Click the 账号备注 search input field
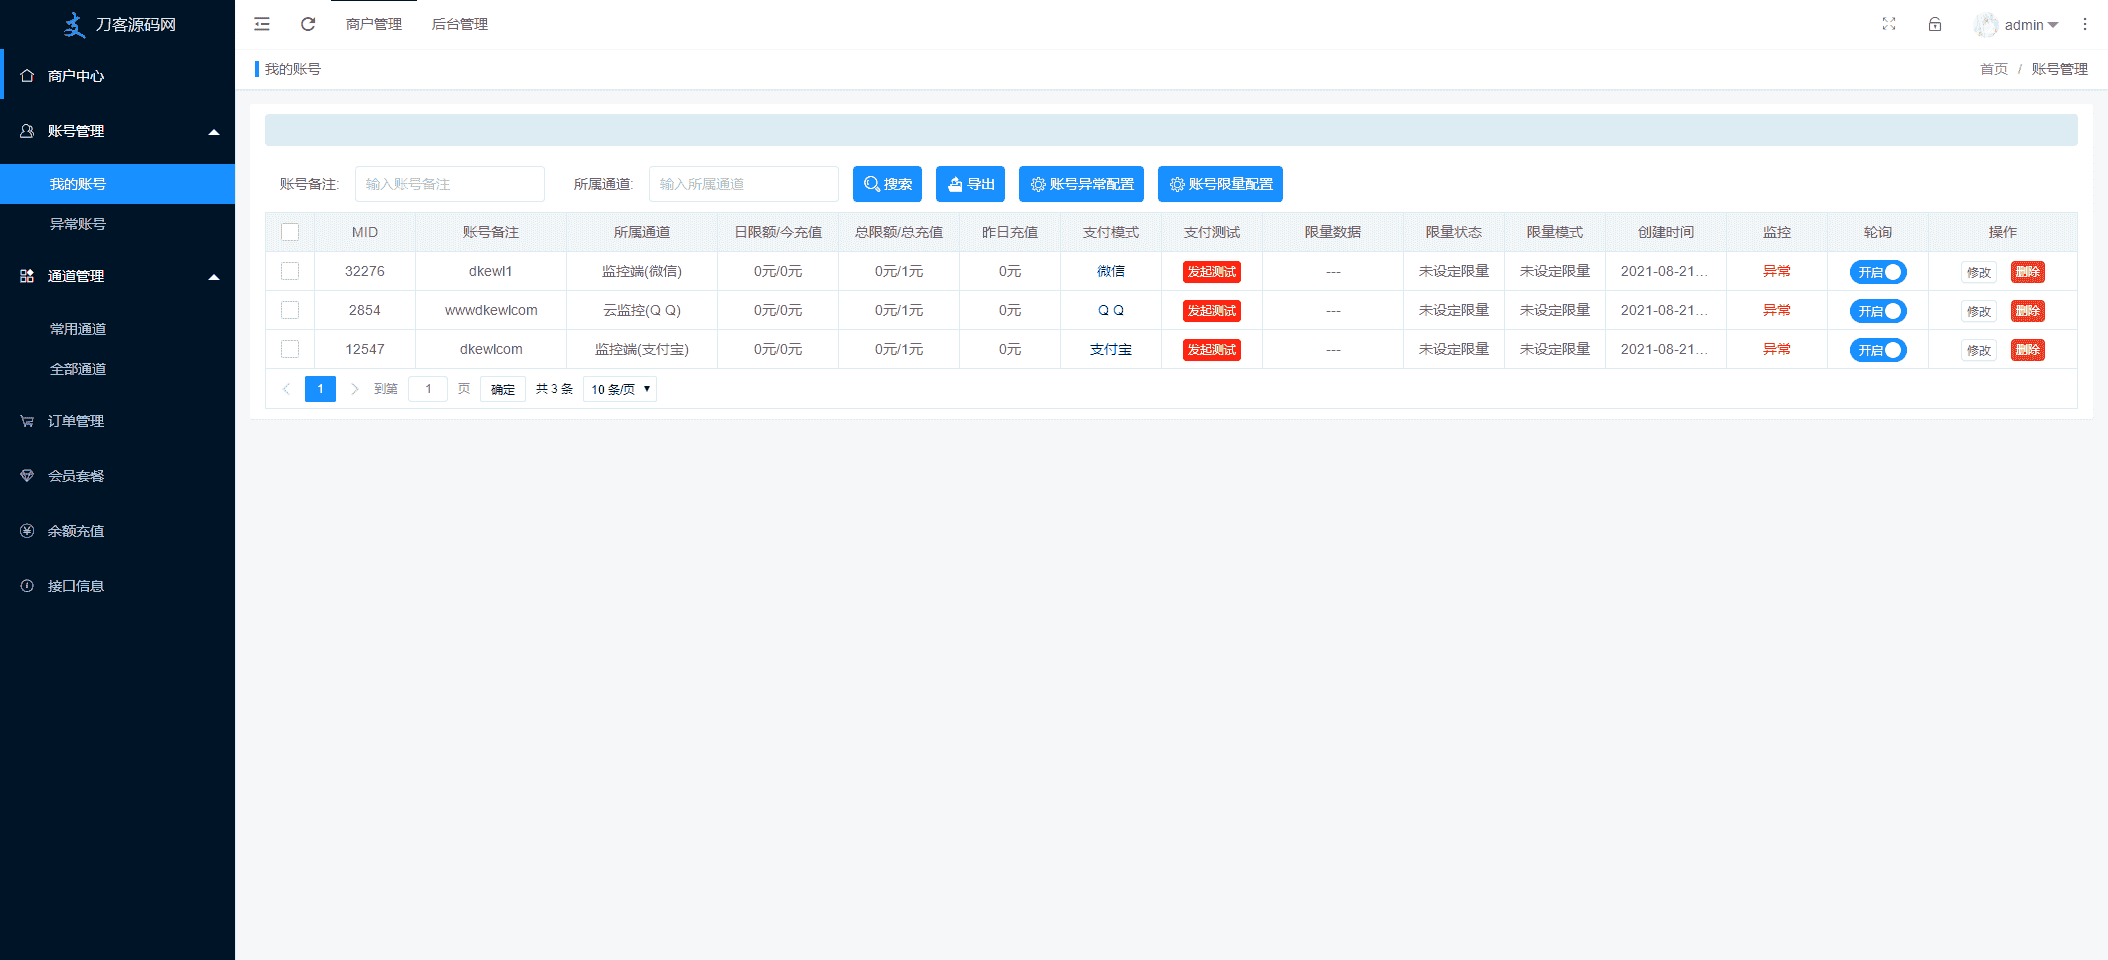Viewport: 2108px width, 960px height. pos(449,184)
